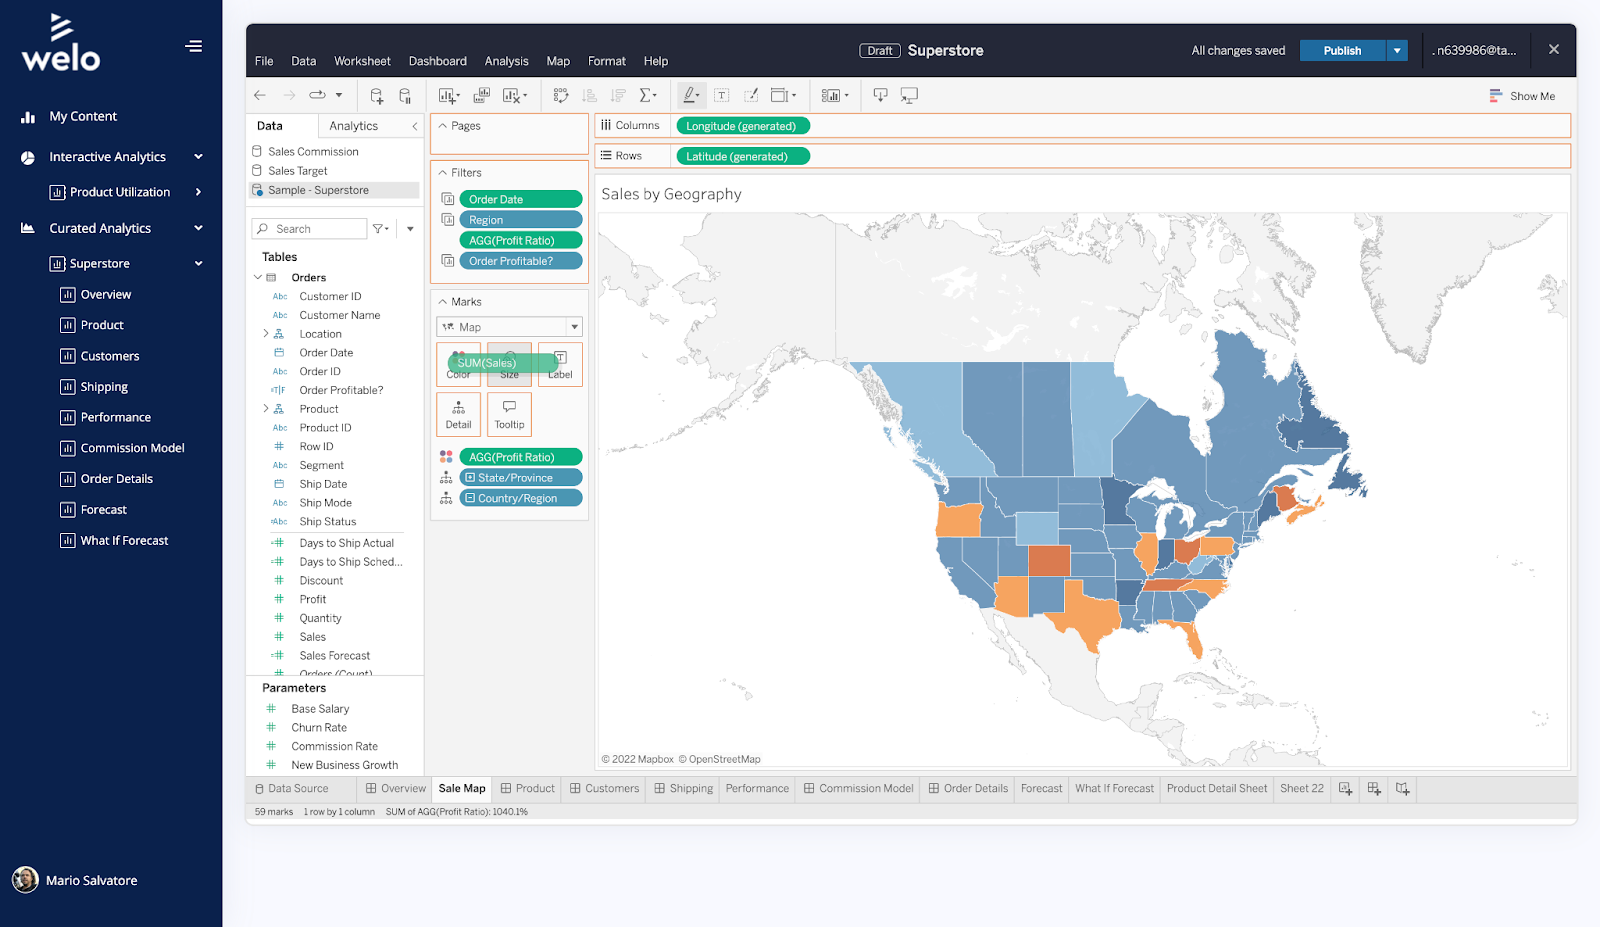Click the Detail card in Marks

coord(458,414)
